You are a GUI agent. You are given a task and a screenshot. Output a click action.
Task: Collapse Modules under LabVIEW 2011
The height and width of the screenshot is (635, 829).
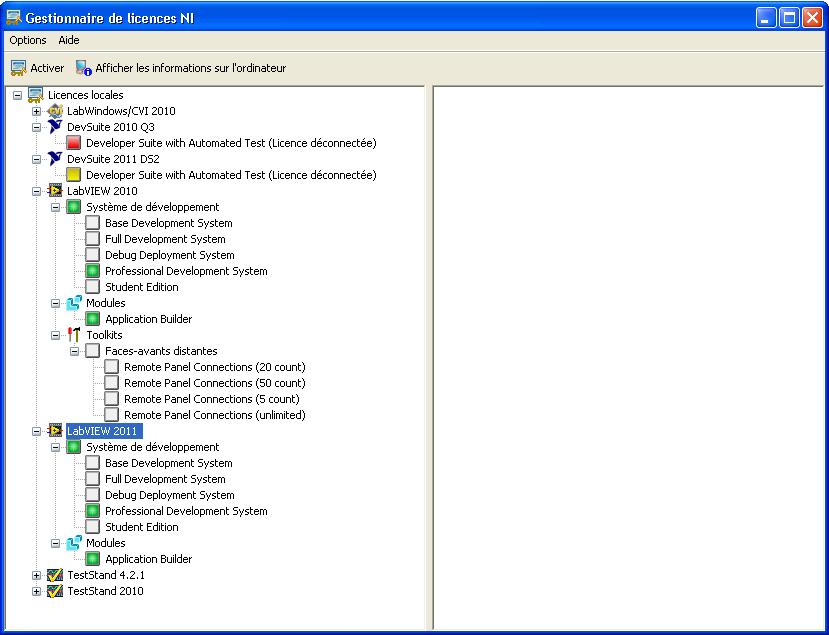[x=56, y=543]
